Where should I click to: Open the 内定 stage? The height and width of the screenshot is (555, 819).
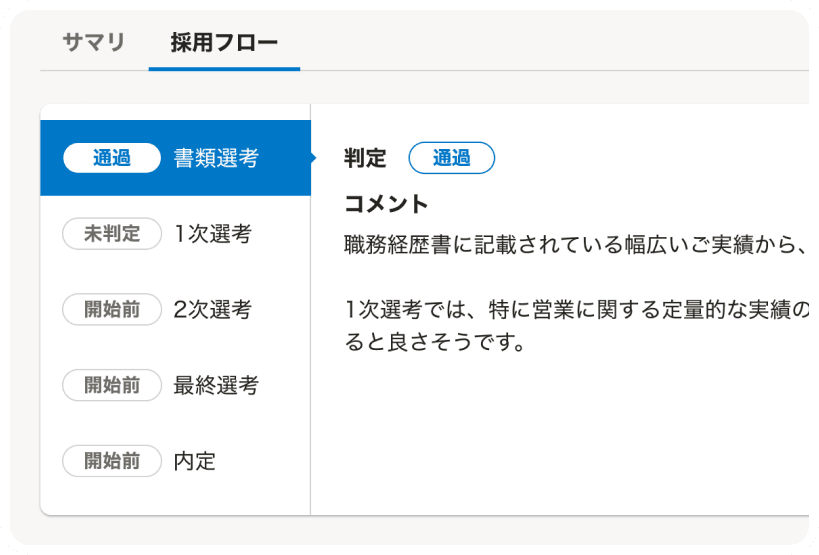pyautogui.click(x=194, y=461)
